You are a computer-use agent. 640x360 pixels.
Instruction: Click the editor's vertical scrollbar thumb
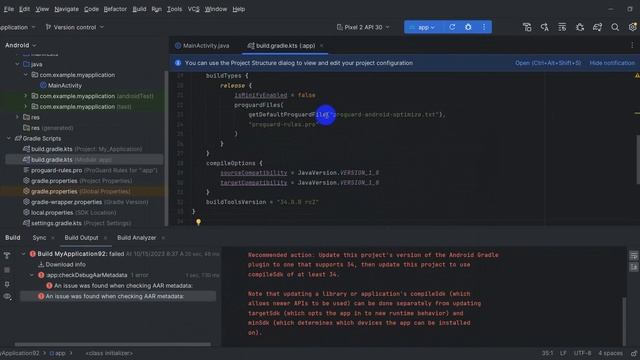[638, 160]
